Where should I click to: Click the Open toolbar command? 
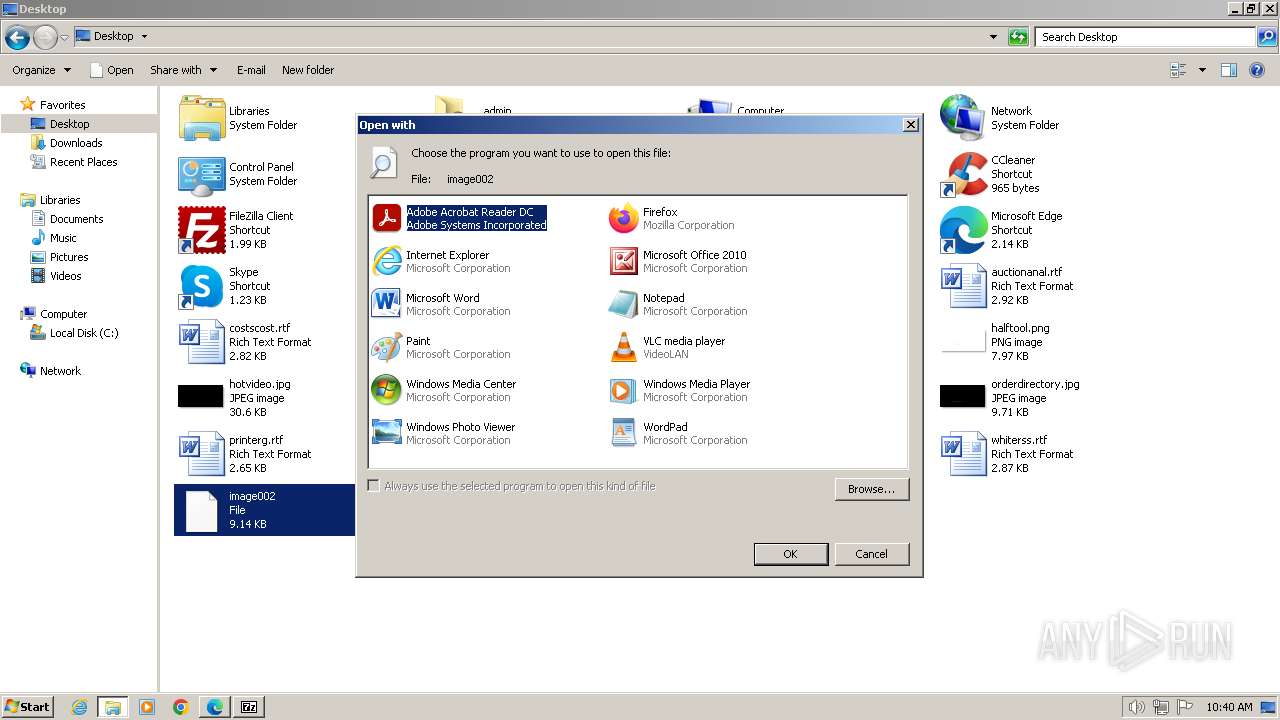click(x=112, y=70)
